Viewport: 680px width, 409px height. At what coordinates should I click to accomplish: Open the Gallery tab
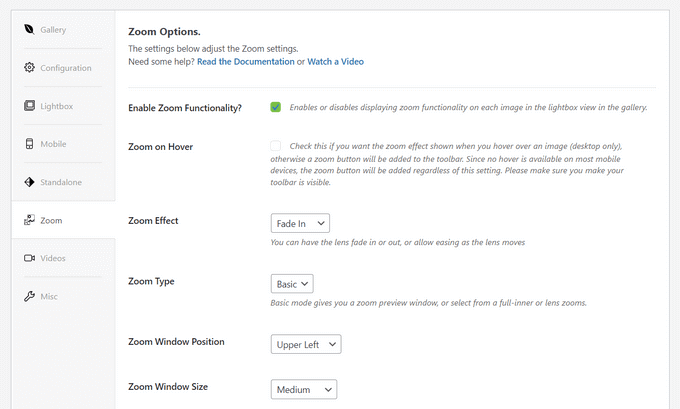[63, 29]
